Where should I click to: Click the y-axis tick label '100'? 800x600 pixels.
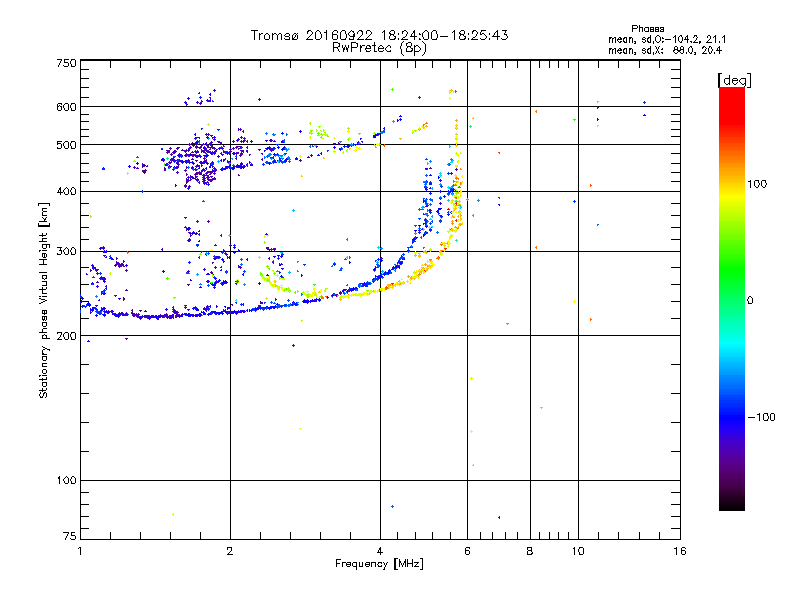(66, 481)
